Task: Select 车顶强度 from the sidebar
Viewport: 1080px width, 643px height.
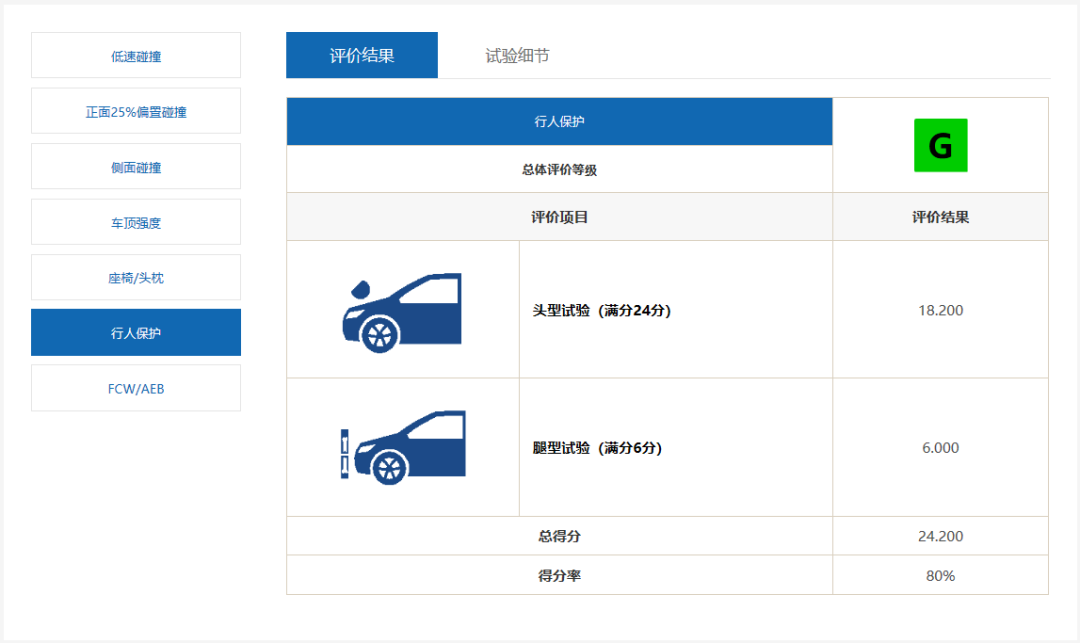Action: 136,223
